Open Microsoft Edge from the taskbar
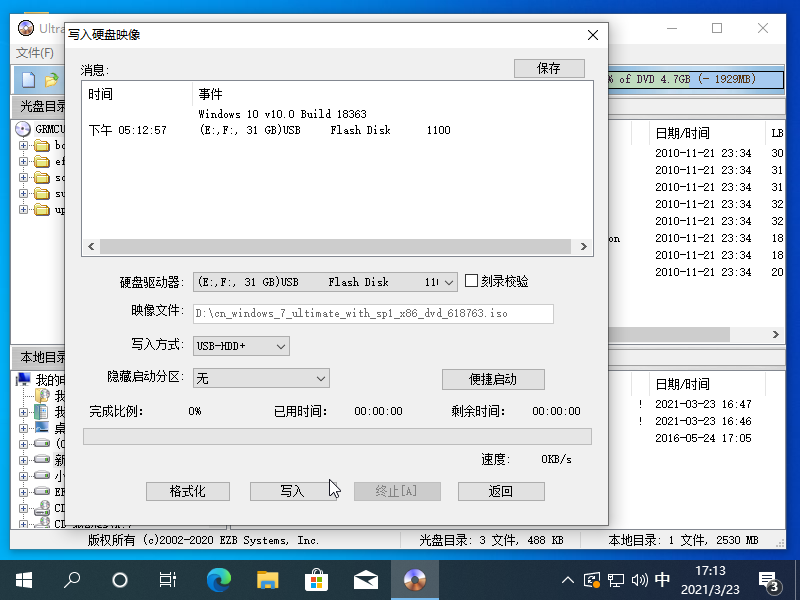Viewport: 800px width, 600px height. [x=218, y=579]
